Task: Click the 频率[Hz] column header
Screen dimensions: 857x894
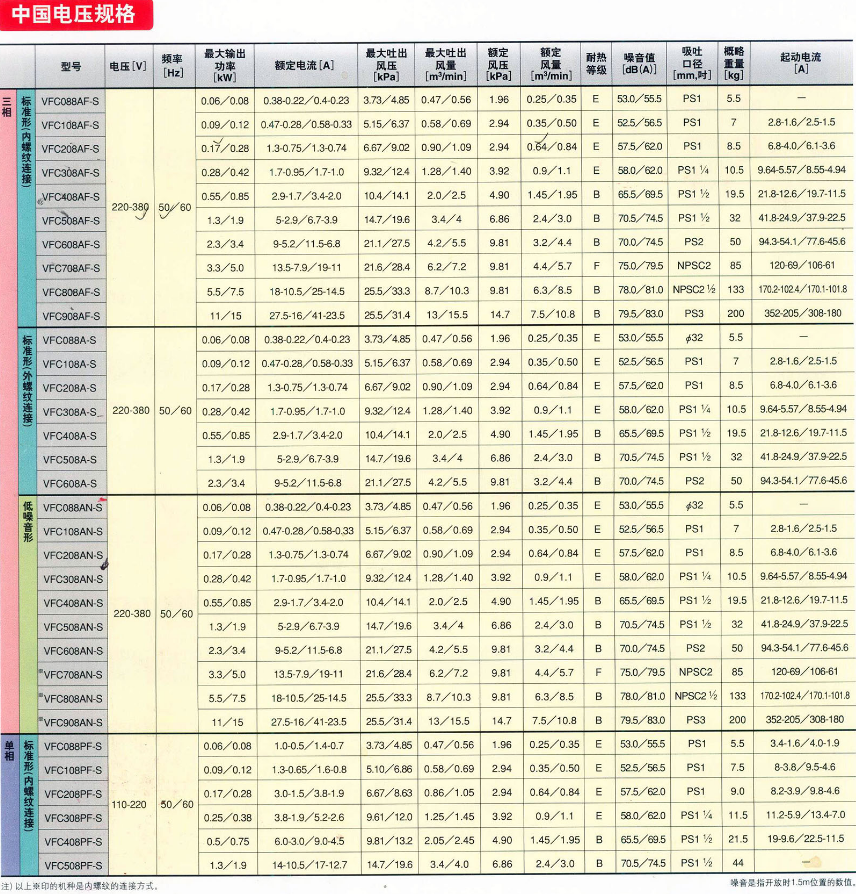Action: [174, 66]
